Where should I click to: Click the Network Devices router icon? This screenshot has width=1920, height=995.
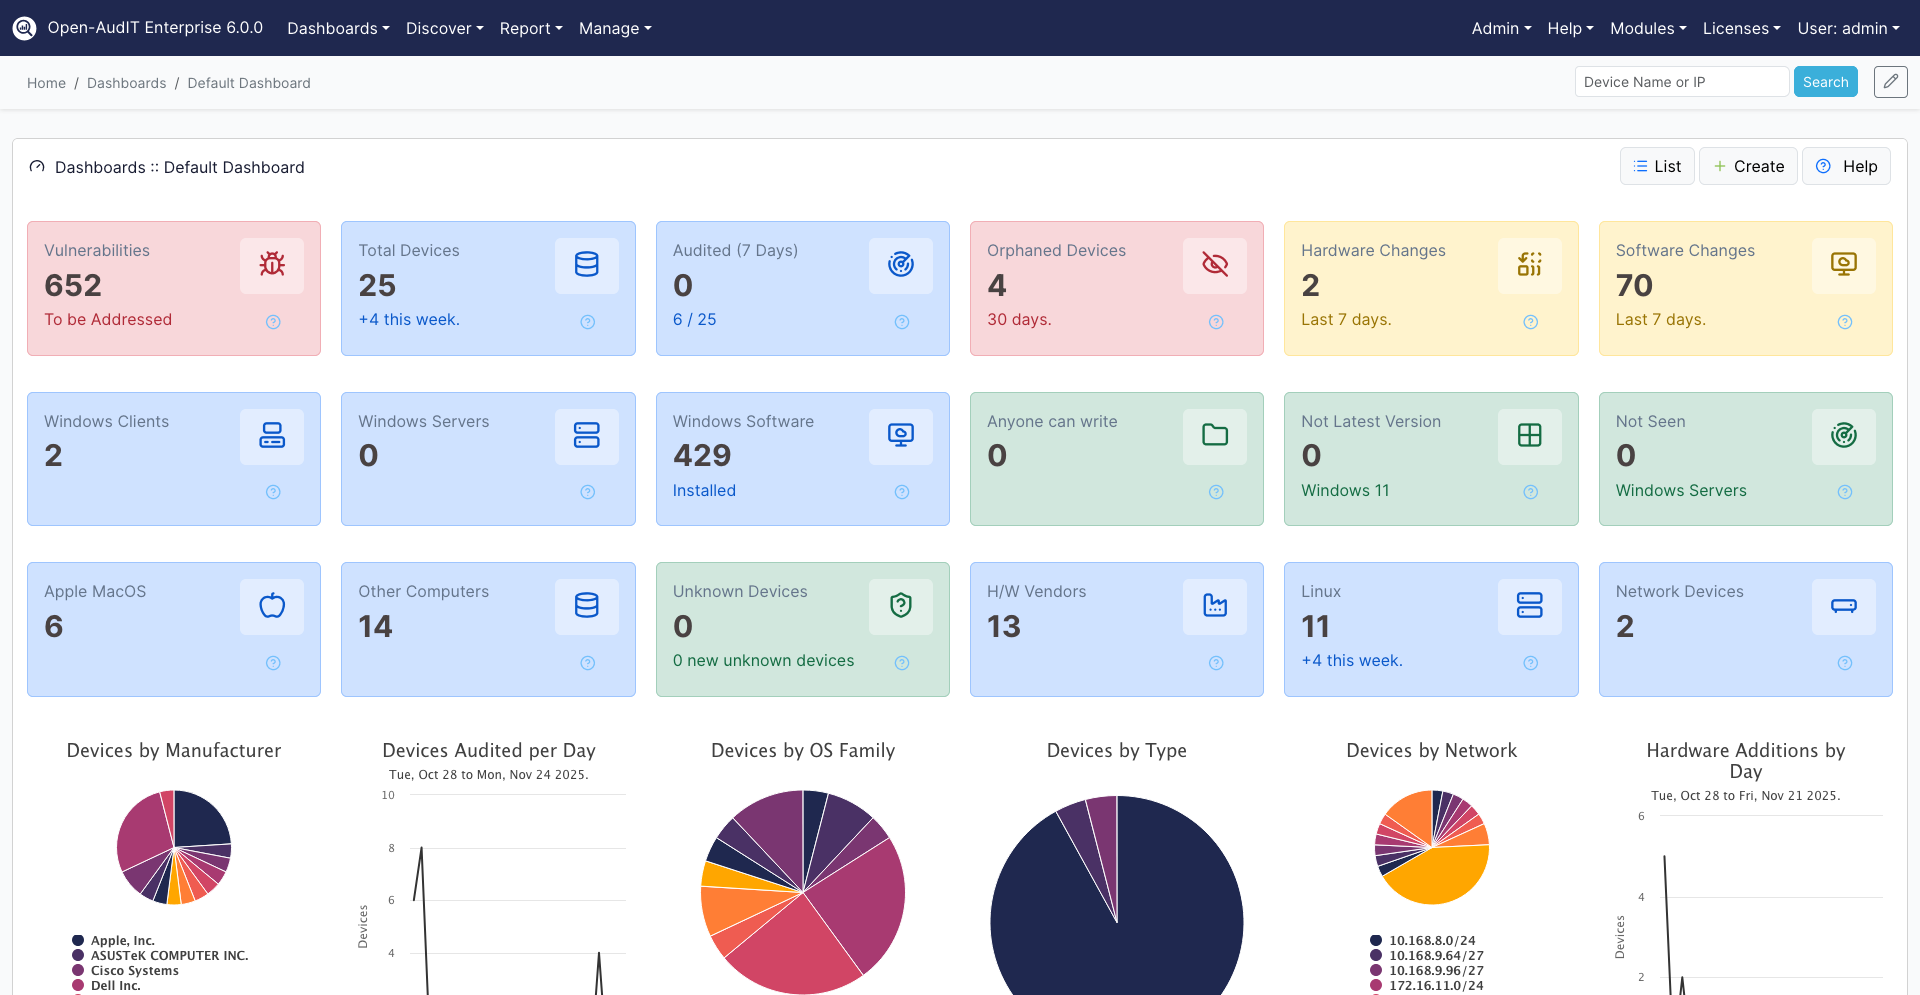pos(1843,606)
